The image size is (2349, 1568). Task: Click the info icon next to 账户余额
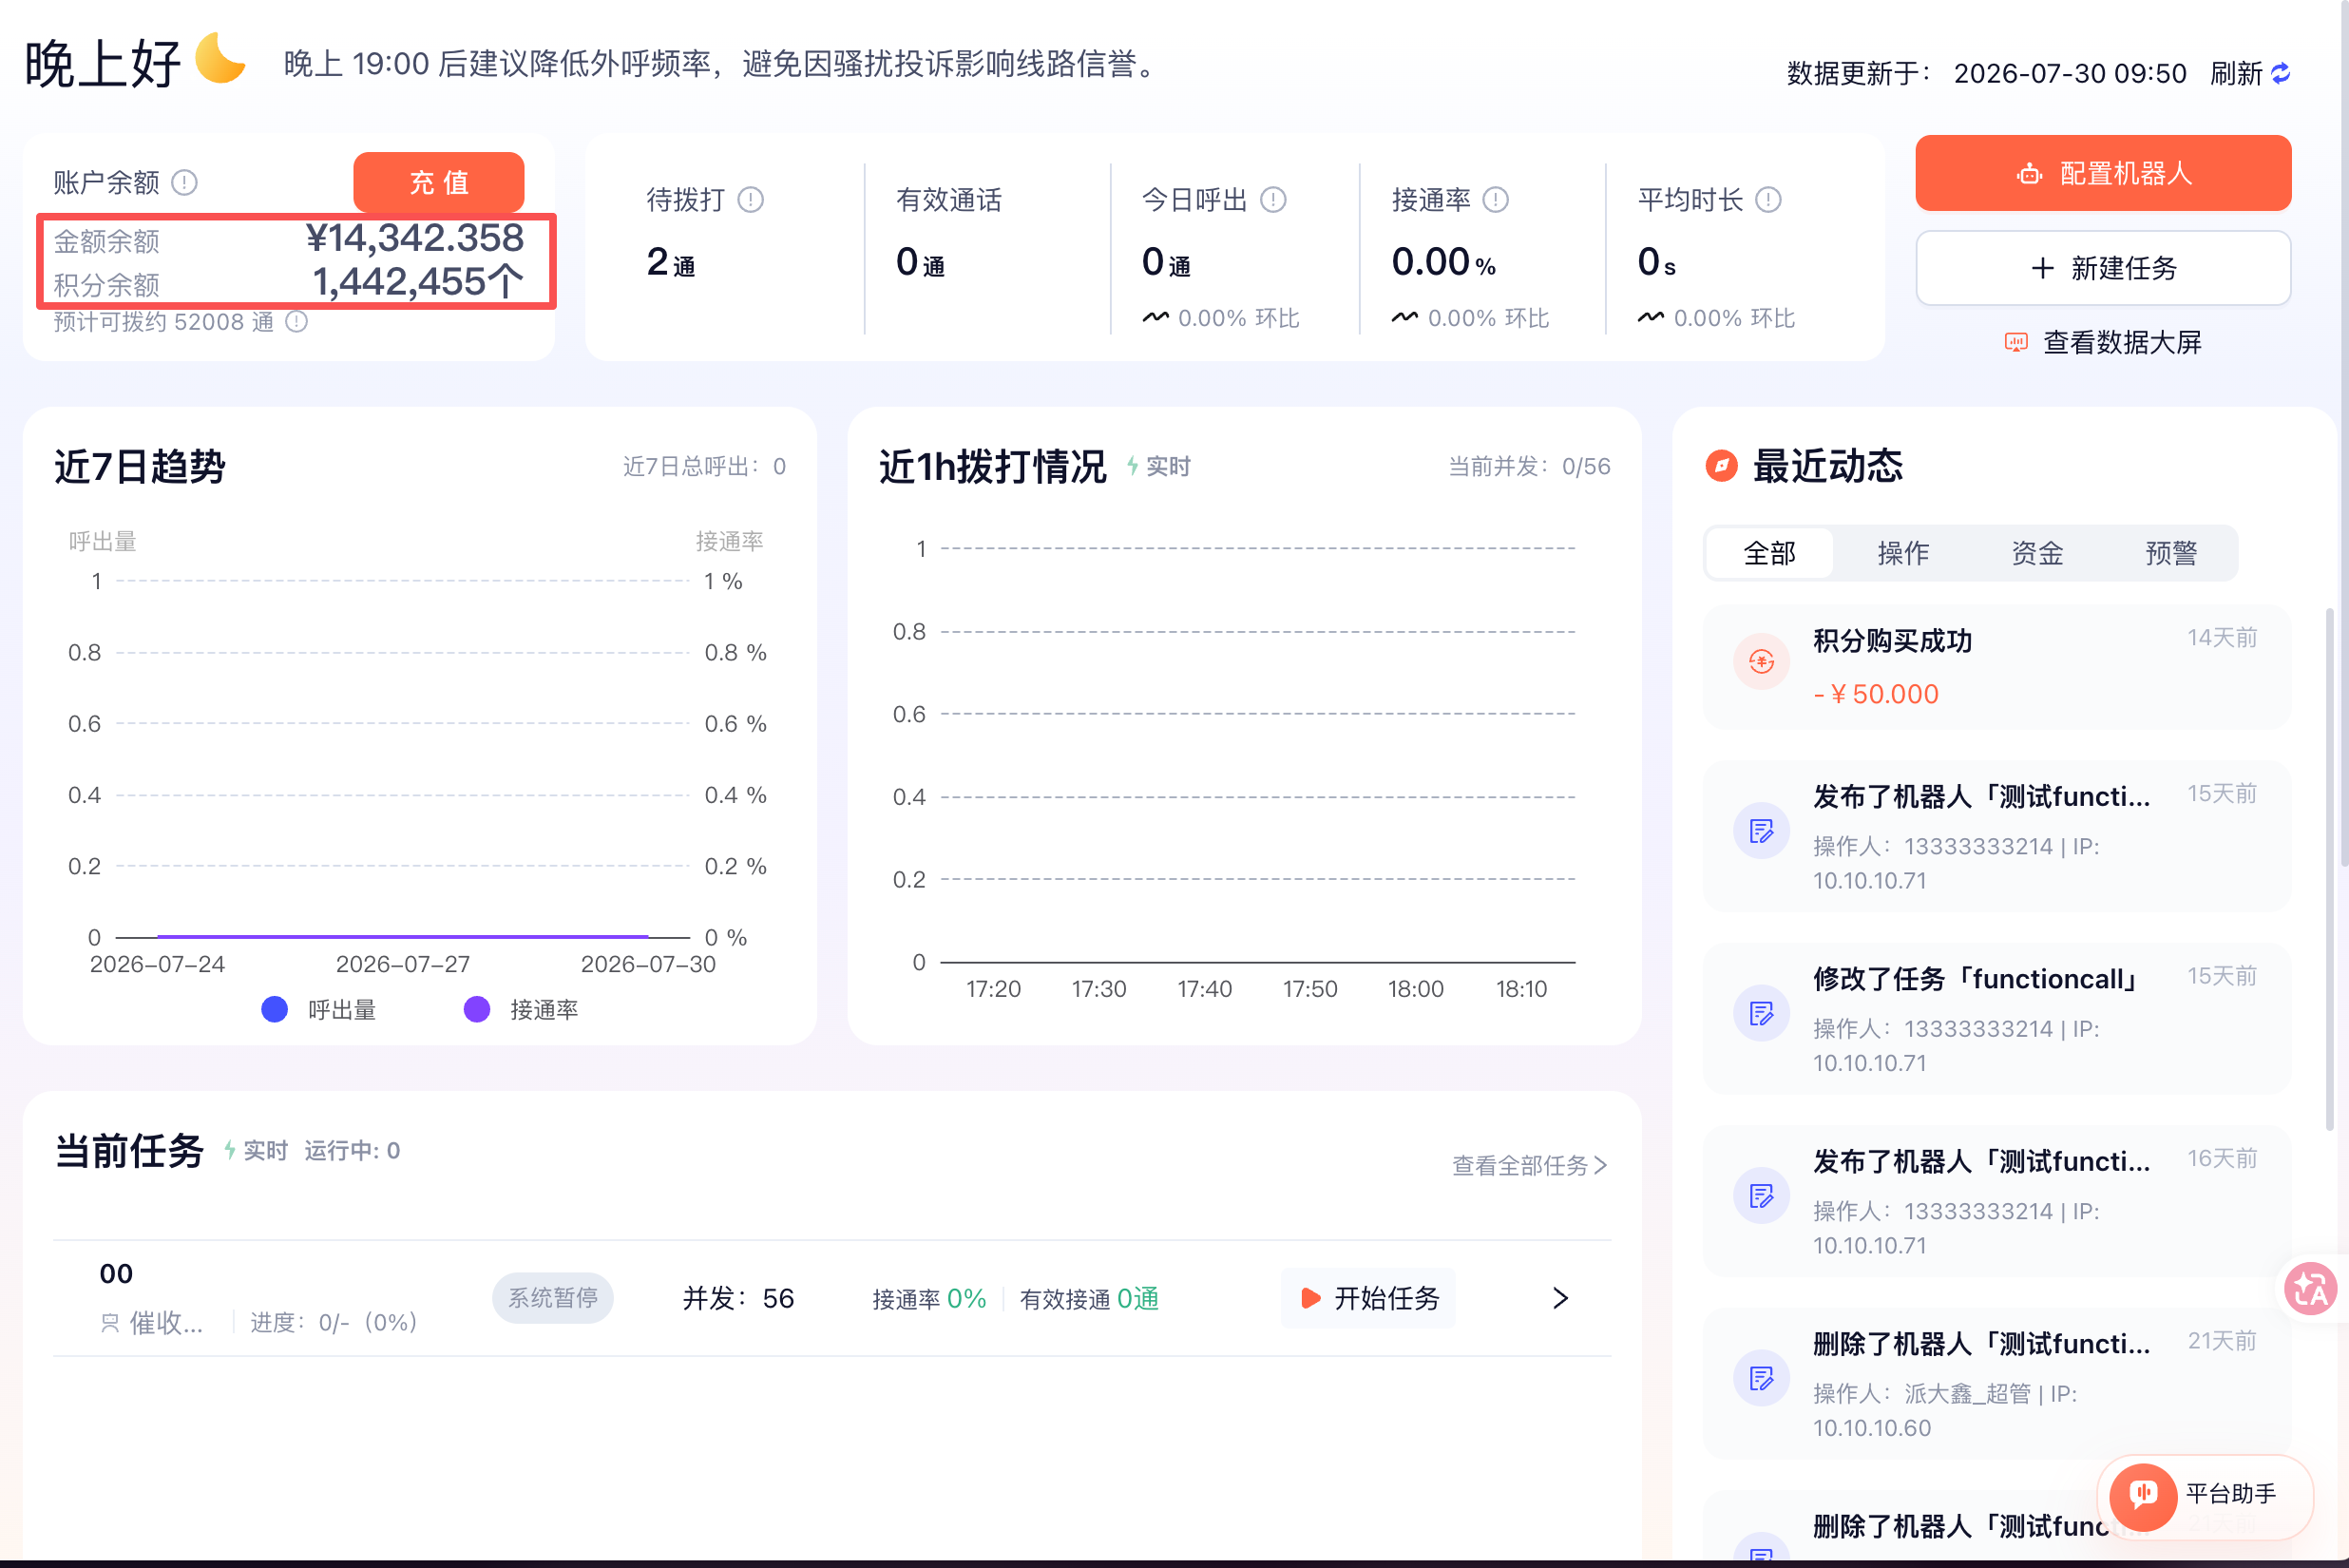184,182
